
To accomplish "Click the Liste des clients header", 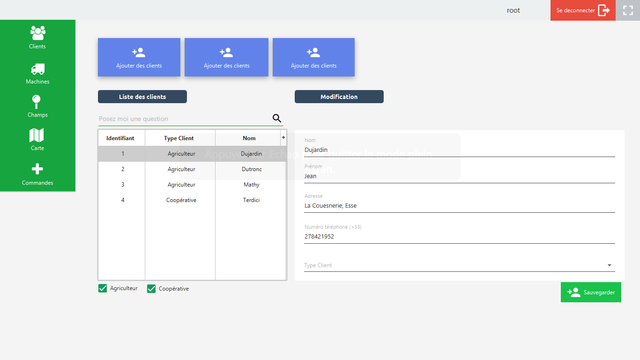I will coord(142,97).
